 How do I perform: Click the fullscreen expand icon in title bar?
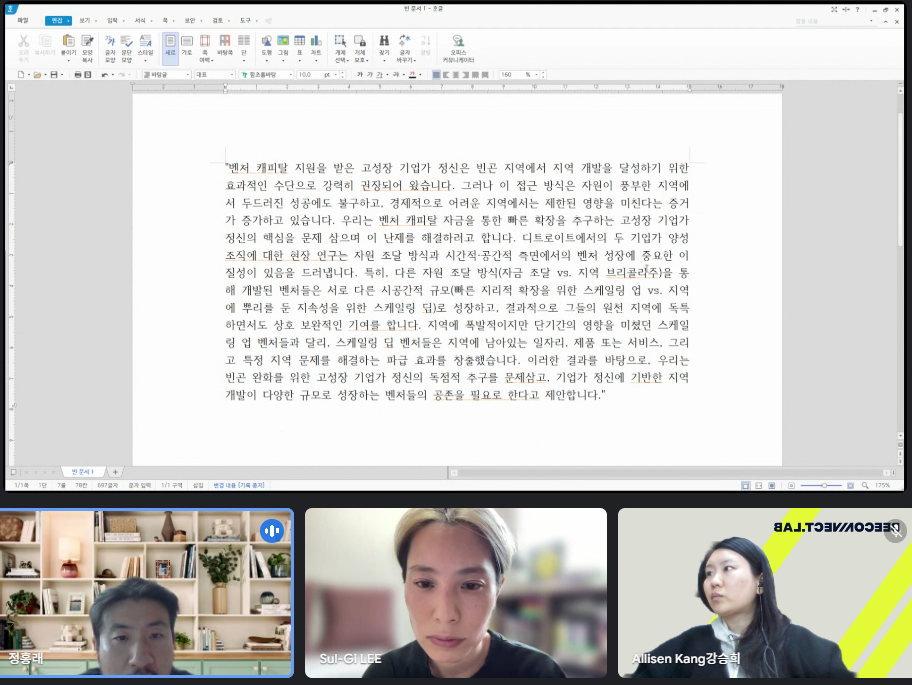834,9
